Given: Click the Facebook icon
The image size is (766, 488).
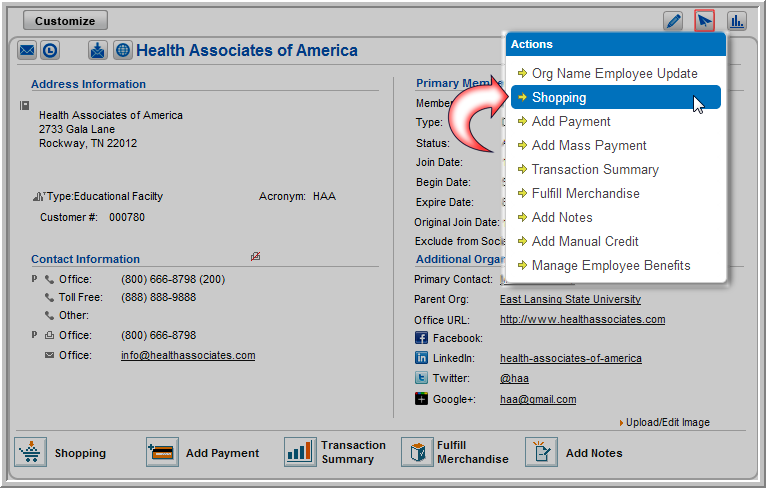Looking at the screenshot, I should pyautogui.click(x=421, y=338).
